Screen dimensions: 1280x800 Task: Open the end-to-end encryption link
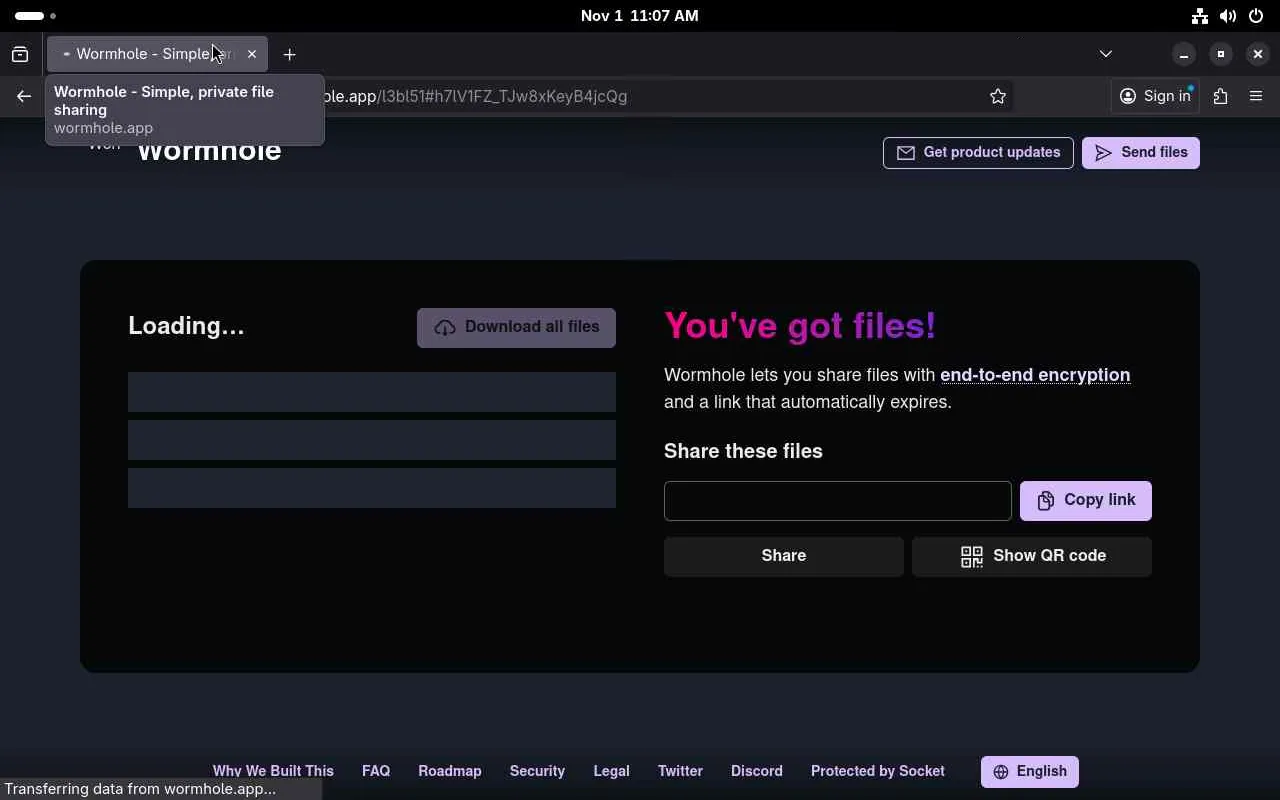1035,375
